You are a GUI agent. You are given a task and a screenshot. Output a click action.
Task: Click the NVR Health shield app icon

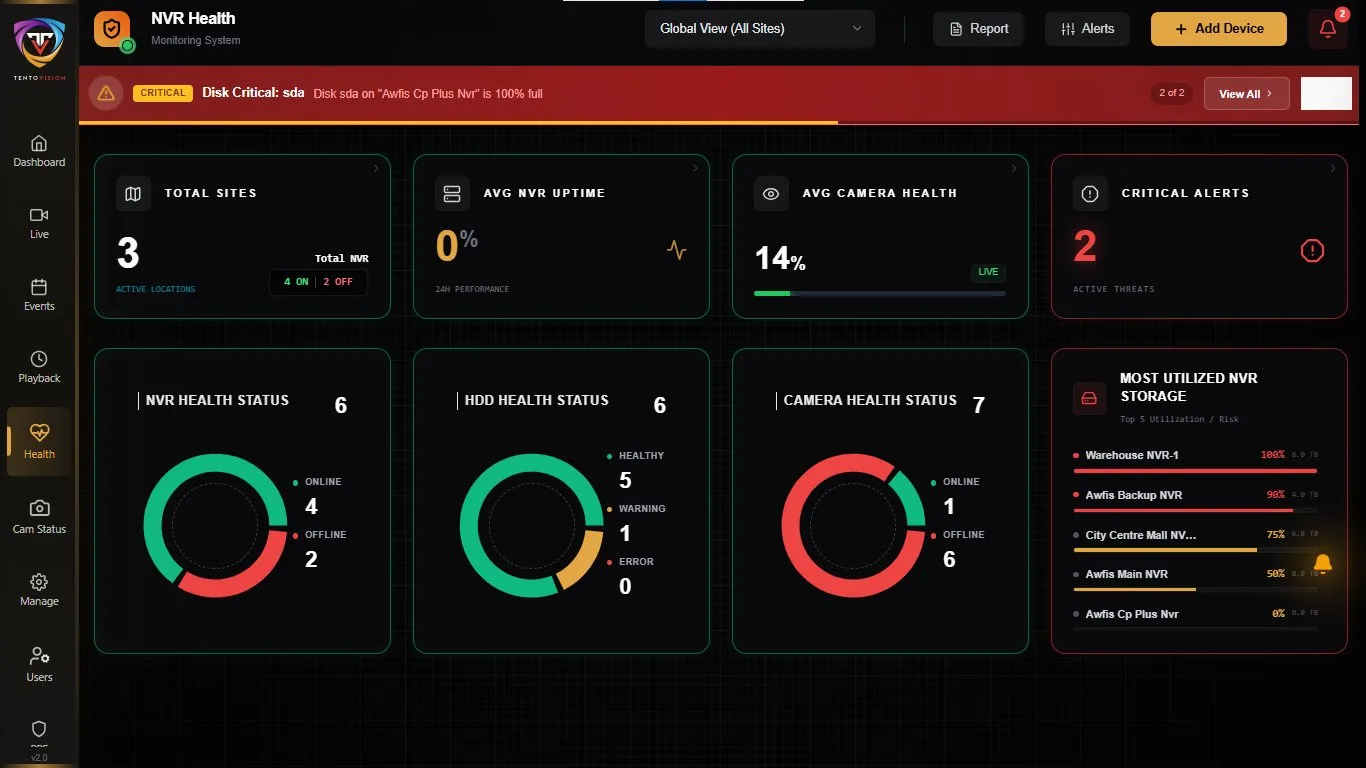[112, 29]
